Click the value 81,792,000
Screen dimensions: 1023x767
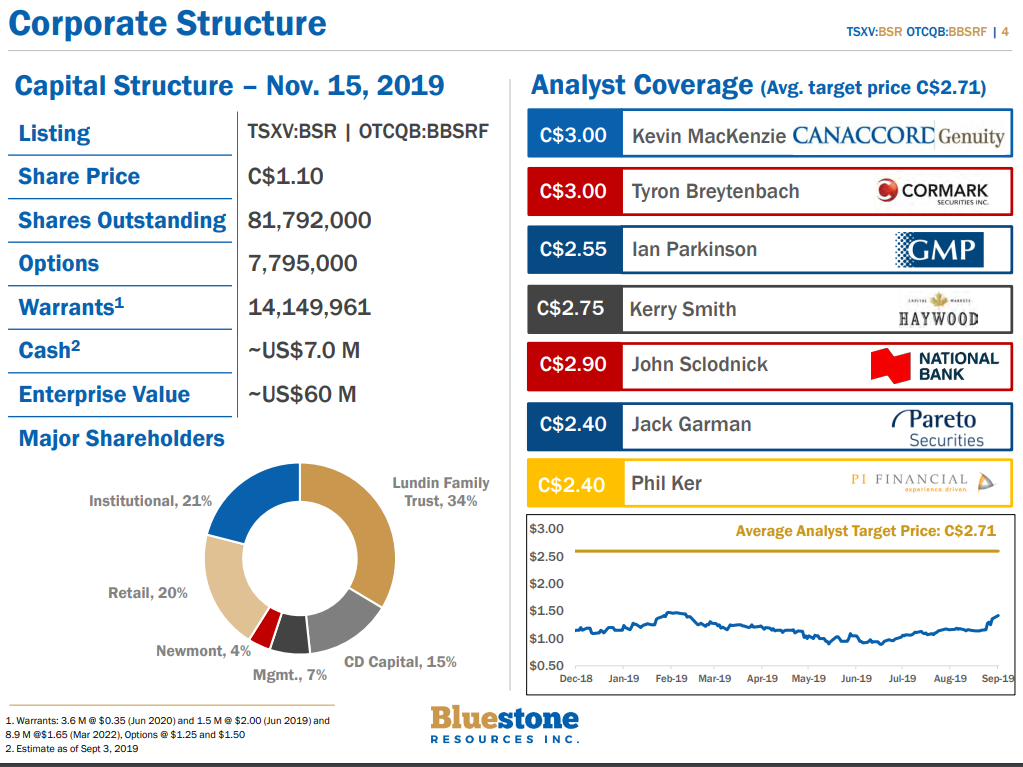click(x=309, y=220)
